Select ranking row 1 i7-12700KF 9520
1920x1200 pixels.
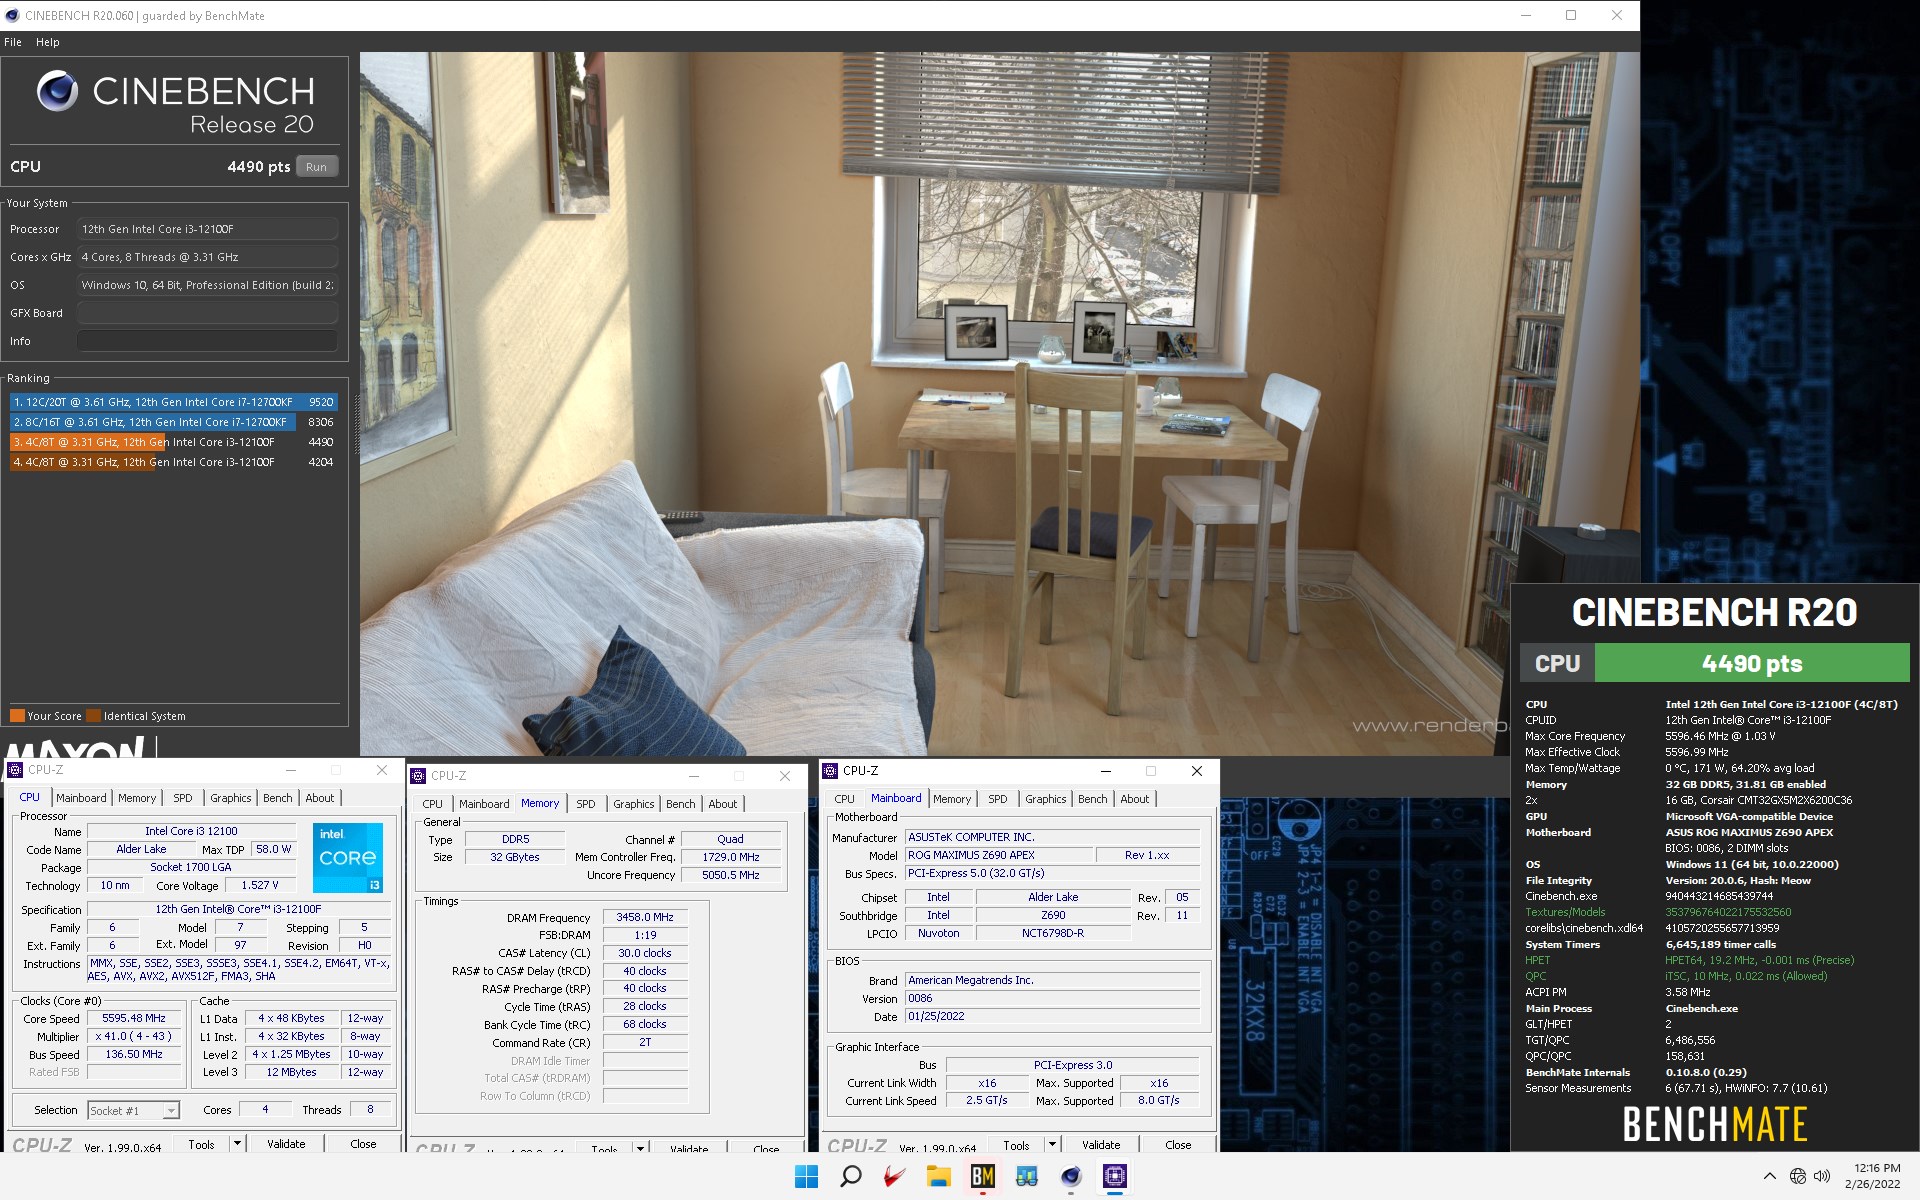click(174, 402)
